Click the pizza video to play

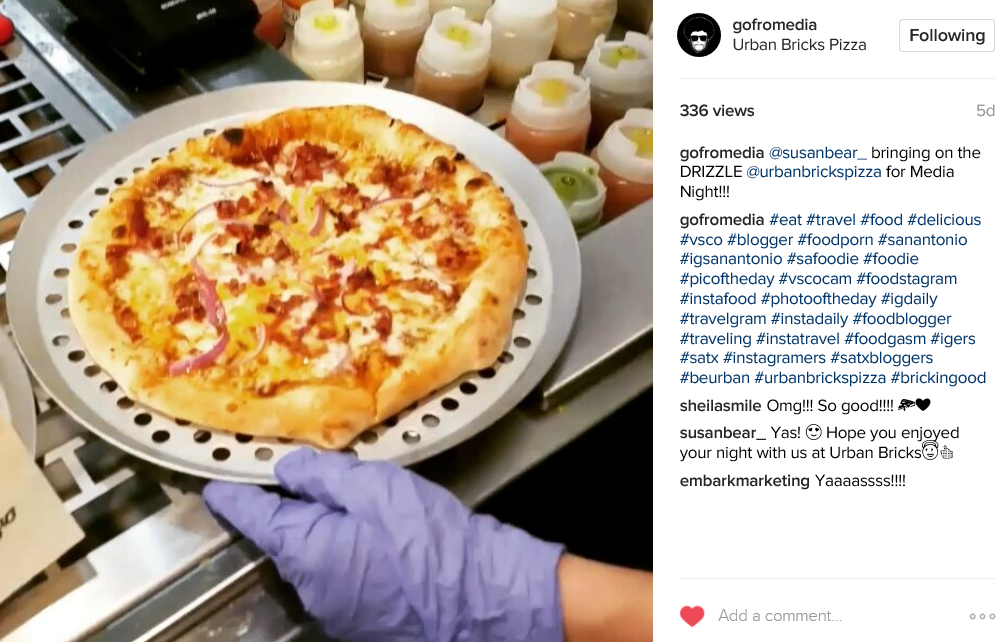point(326,321)
